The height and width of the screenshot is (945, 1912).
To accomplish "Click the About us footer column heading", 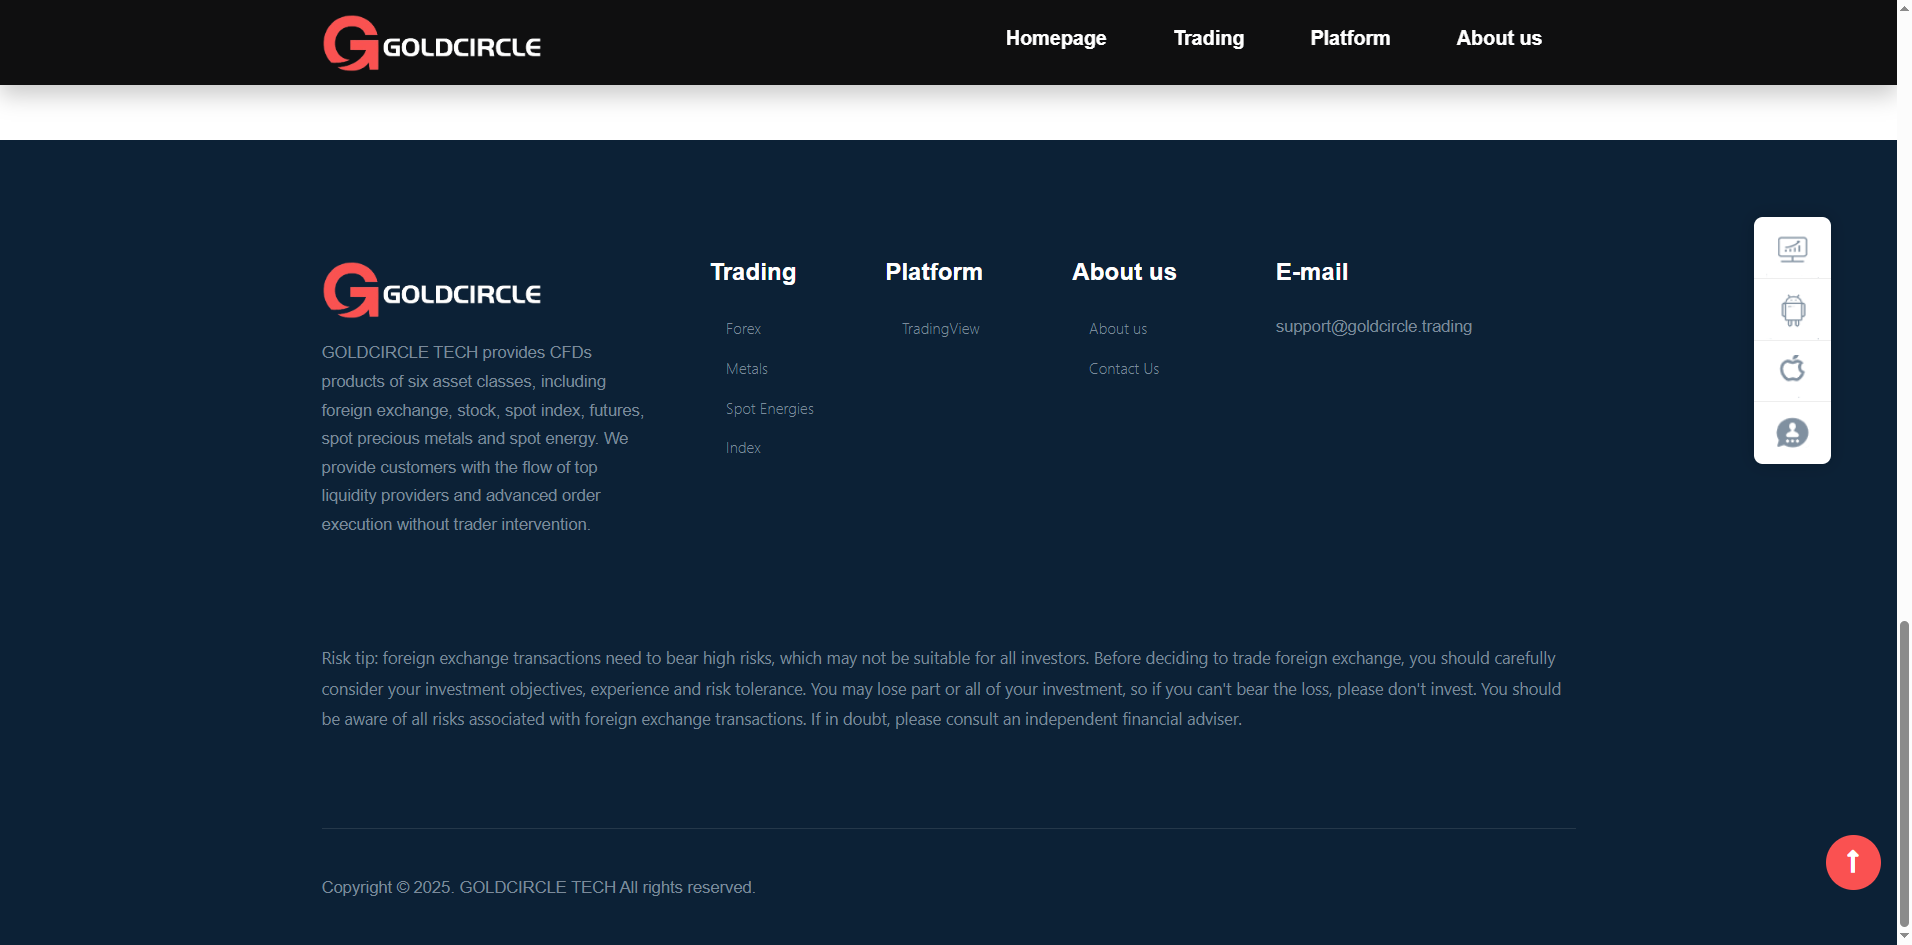I will coord(1124,272).
